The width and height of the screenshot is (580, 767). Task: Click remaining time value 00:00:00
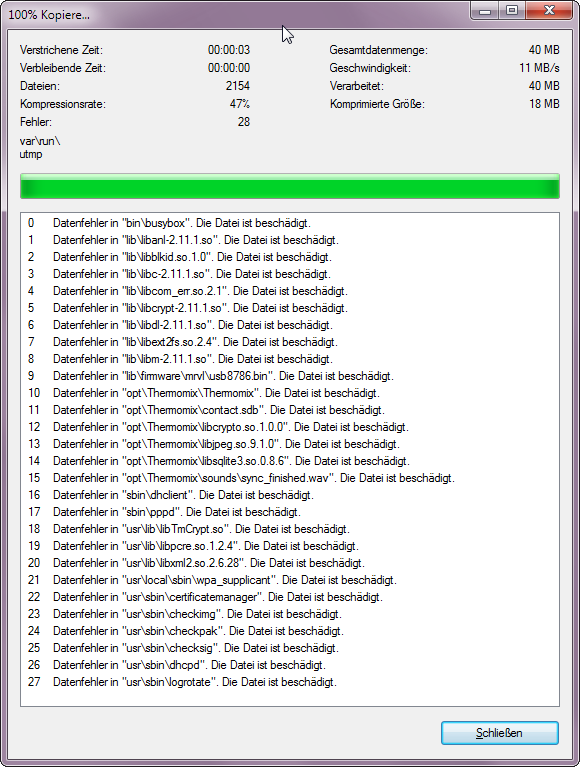pyautogui.click(x=229, y=68)
